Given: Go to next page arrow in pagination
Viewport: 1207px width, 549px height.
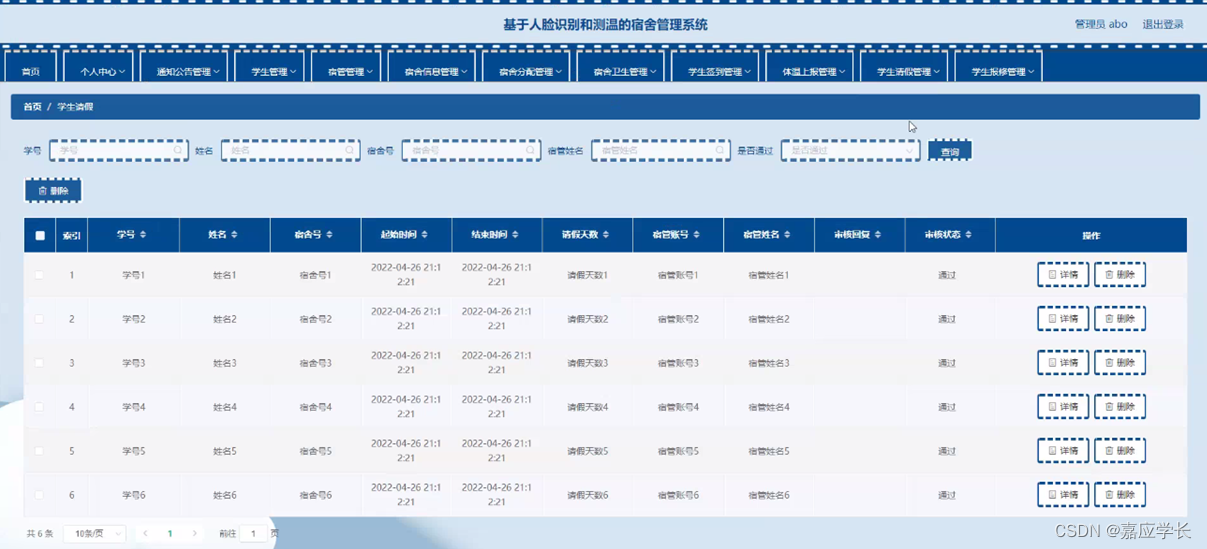Looking at the screenshot, I should pyautogui.click(x=194, y=534).
